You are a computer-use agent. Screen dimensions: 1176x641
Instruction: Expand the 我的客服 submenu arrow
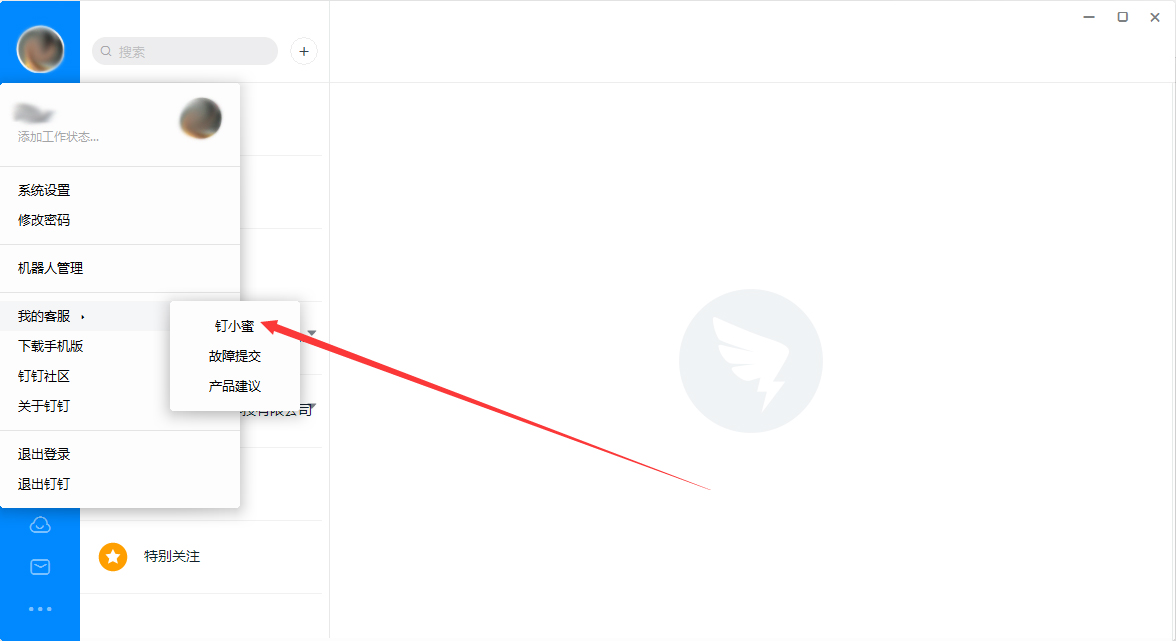(82, 317)
